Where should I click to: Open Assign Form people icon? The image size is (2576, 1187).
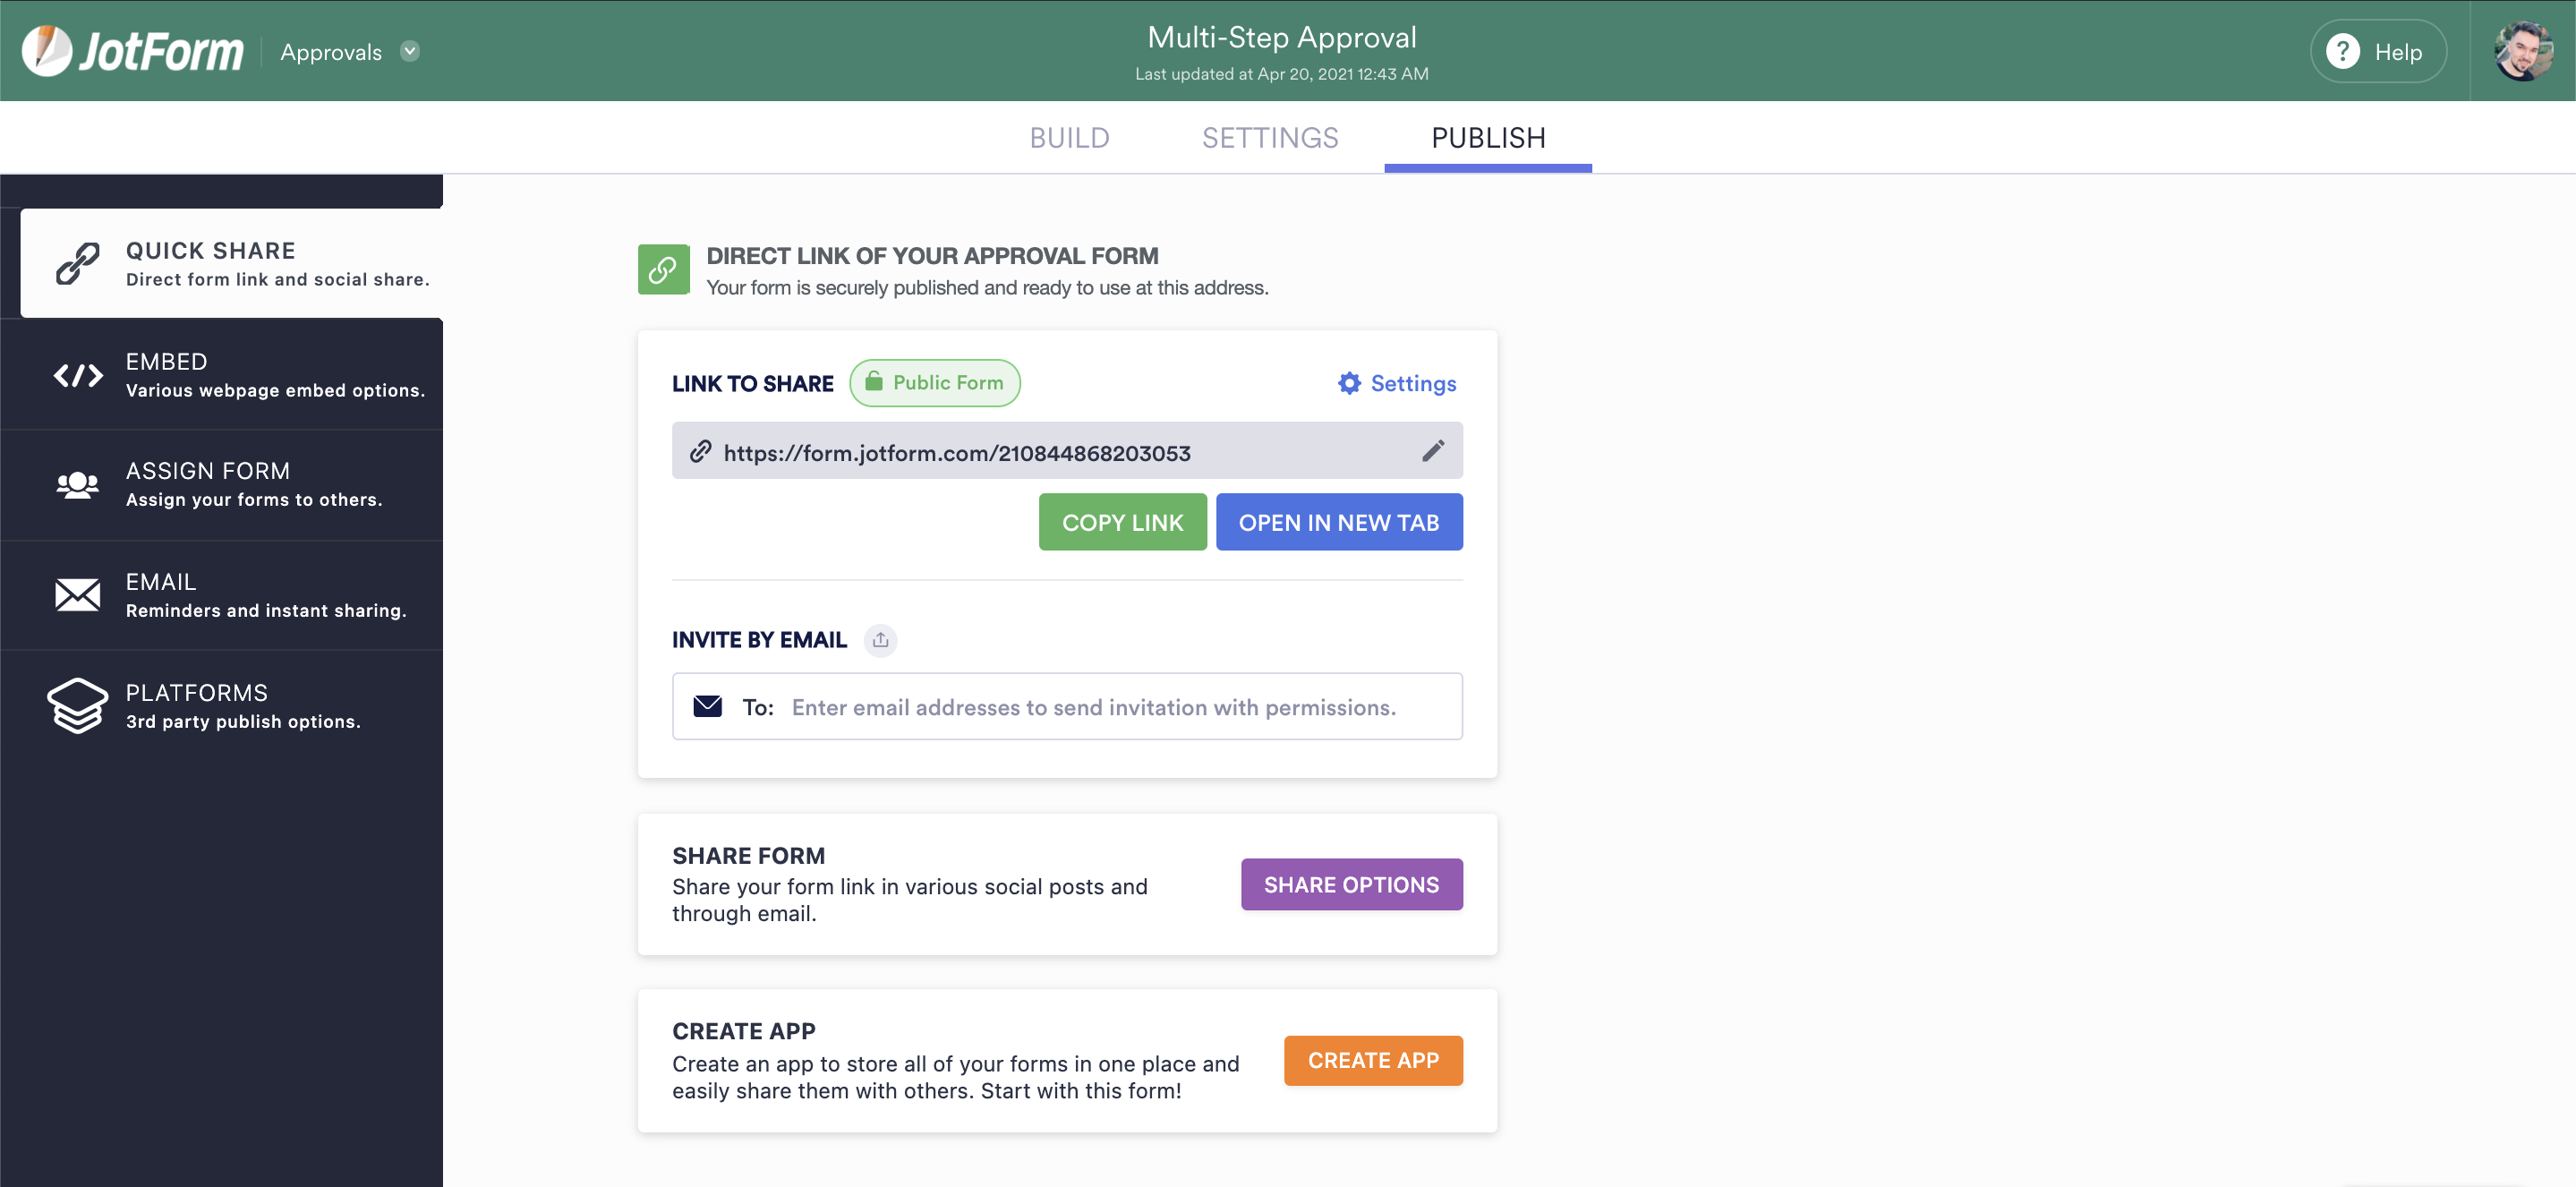pyautogui.click(x=77, y=485)
